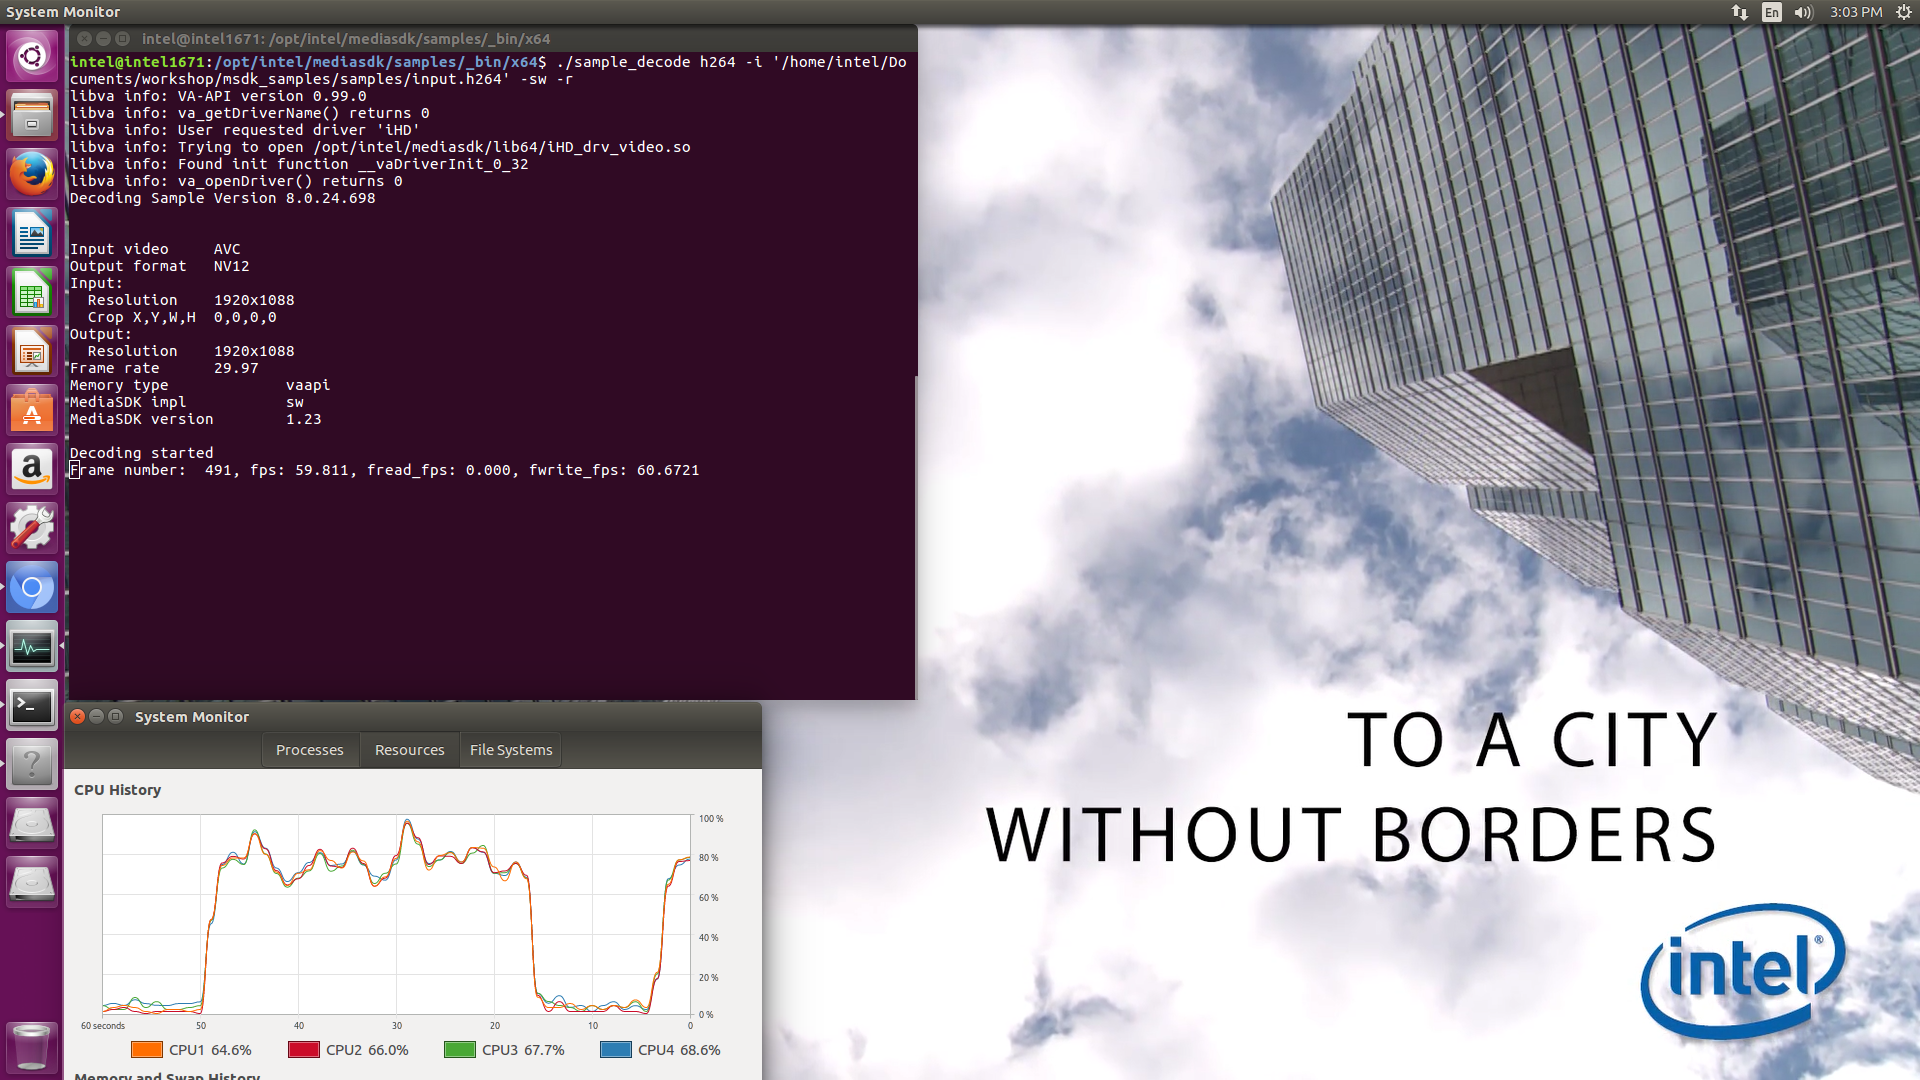Click the 'Decoding started' terminal line

(x=141, y=453)
